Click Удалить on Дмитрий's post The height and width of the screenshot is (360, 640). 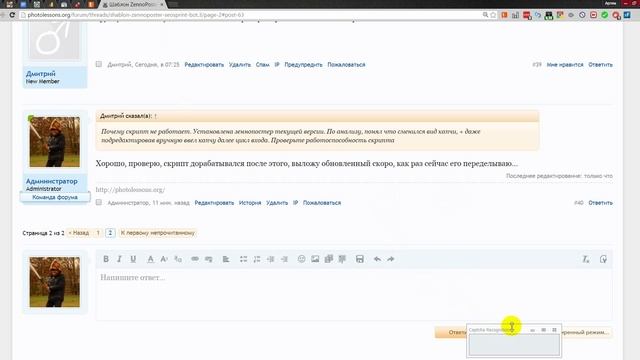coord(240,64)
